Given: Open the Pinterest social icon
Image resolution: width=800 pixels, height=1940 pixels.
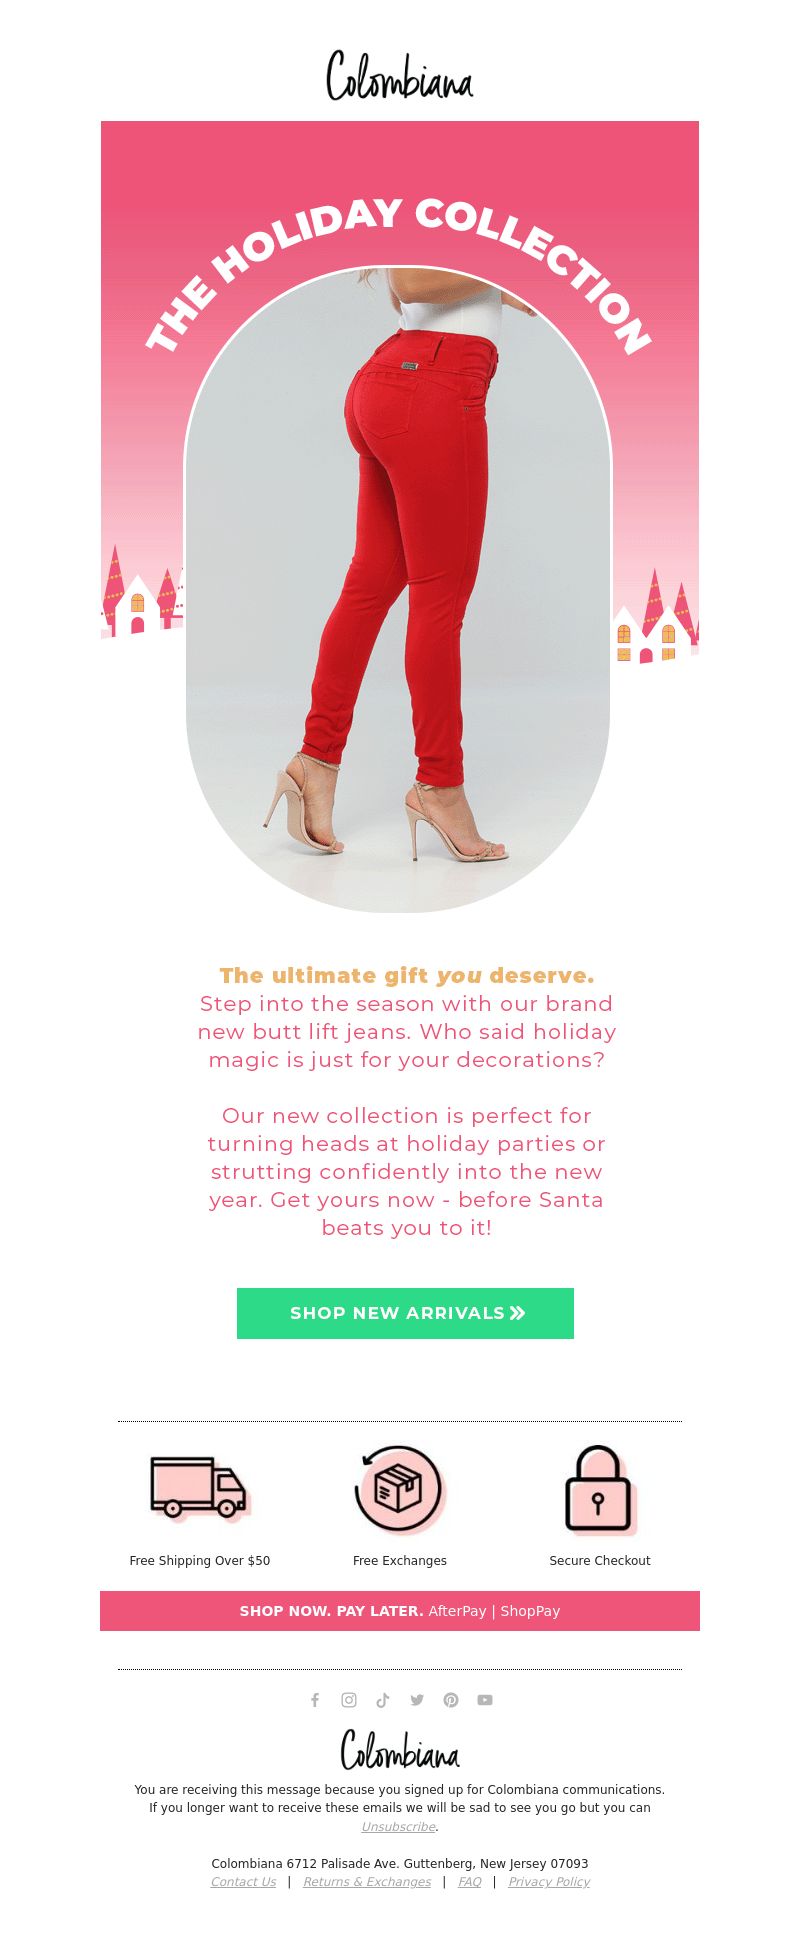Looking at the screenshot, I should (451, 1700).
